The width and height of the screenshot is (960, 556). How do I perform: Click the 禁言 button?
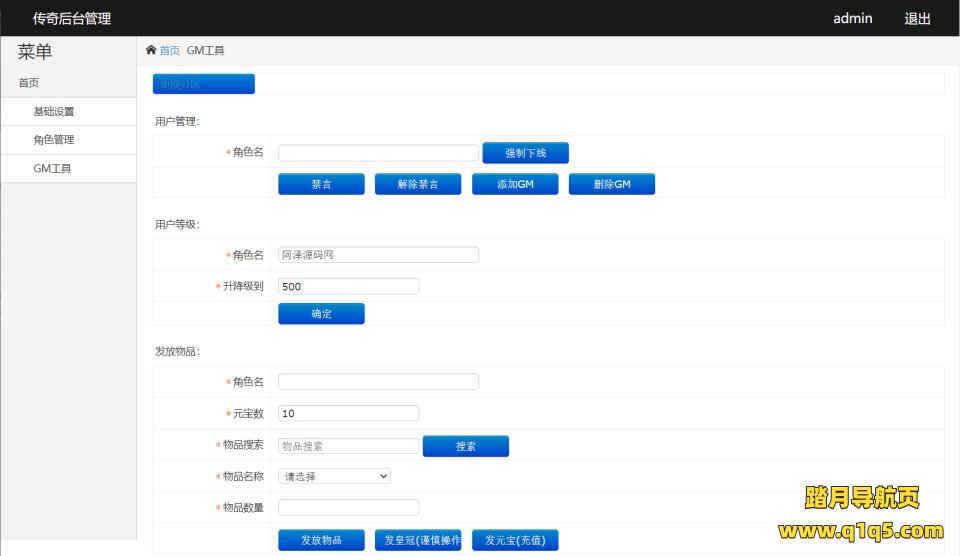click(321, 184)
